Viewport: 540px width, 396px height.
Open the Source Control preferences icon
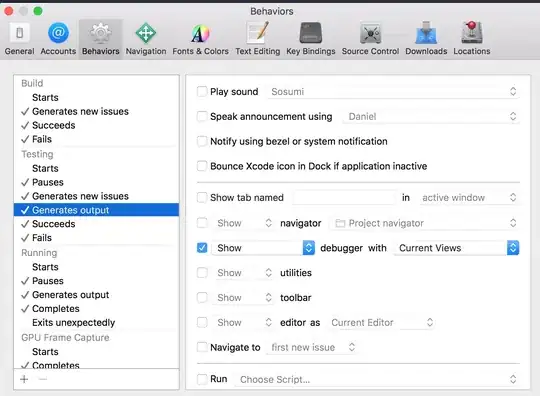(370, 33)
